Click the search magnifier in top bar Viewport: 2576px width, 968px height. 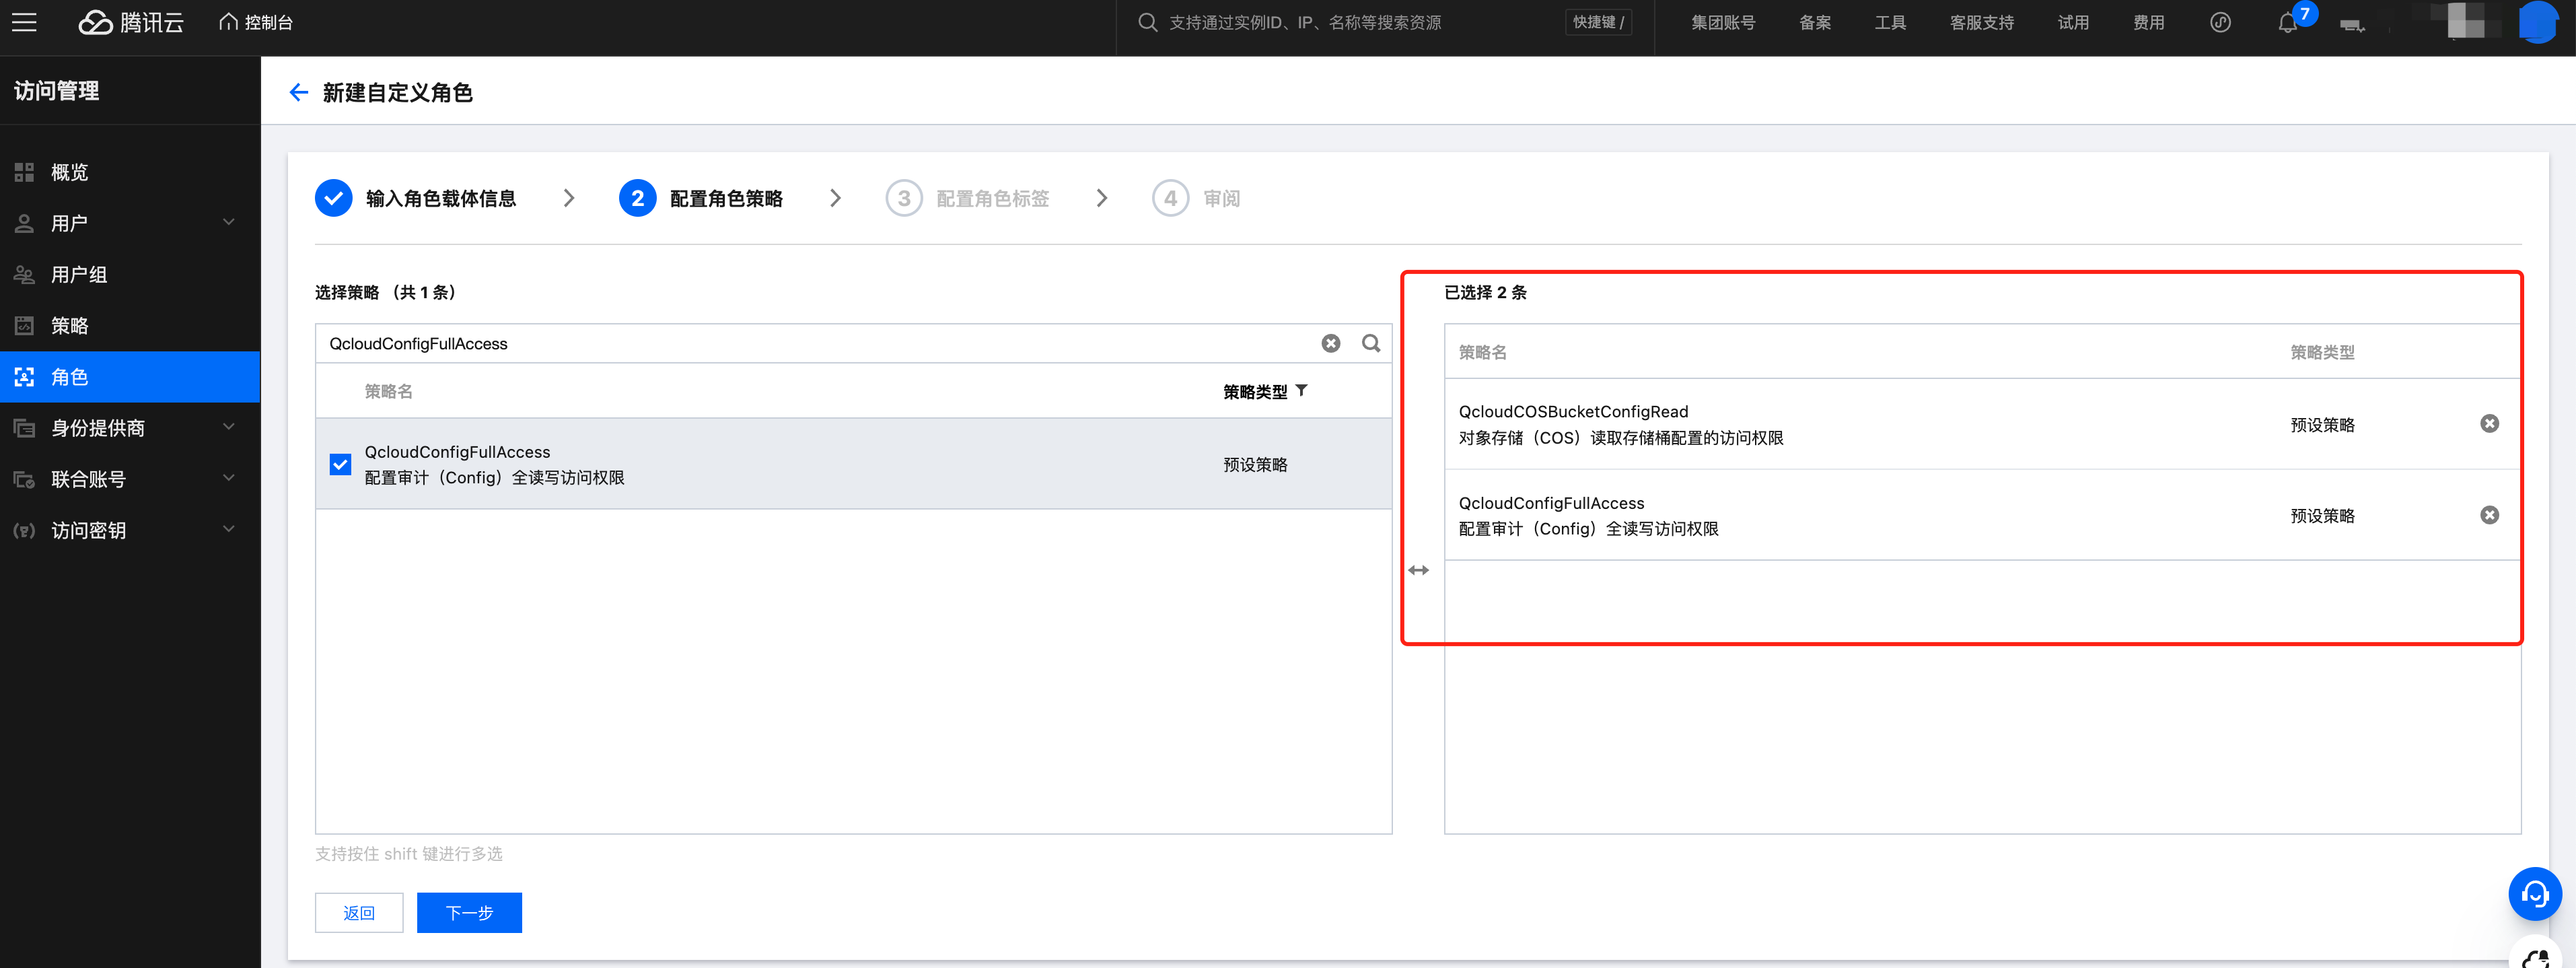pos(1147,22)
